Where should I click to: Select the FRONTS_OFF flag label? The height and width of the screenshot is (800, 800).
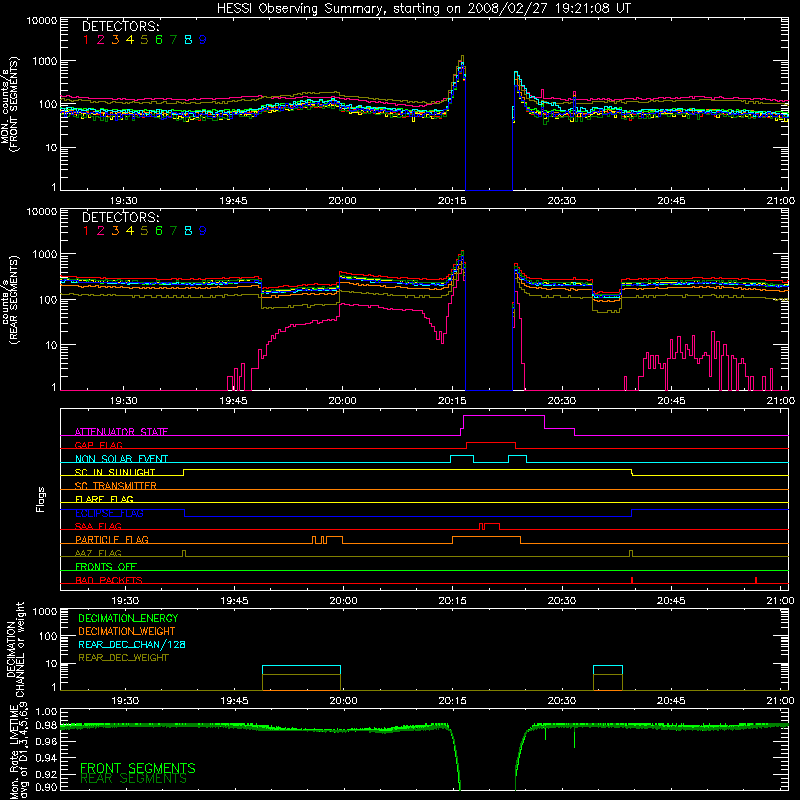106,566
